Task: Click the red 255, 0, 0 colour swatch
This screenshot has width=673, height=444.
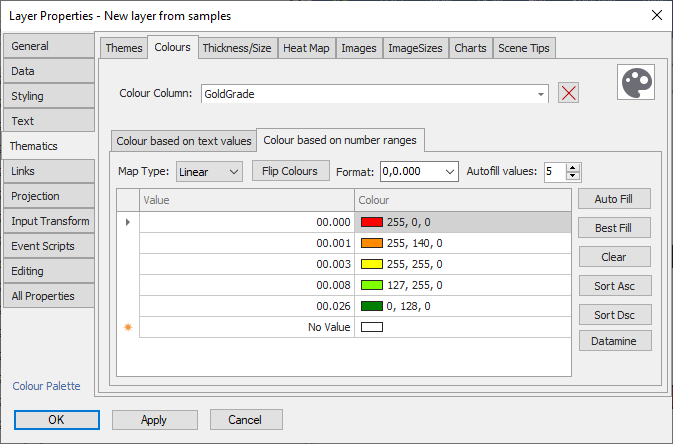Action: point(371,222)
